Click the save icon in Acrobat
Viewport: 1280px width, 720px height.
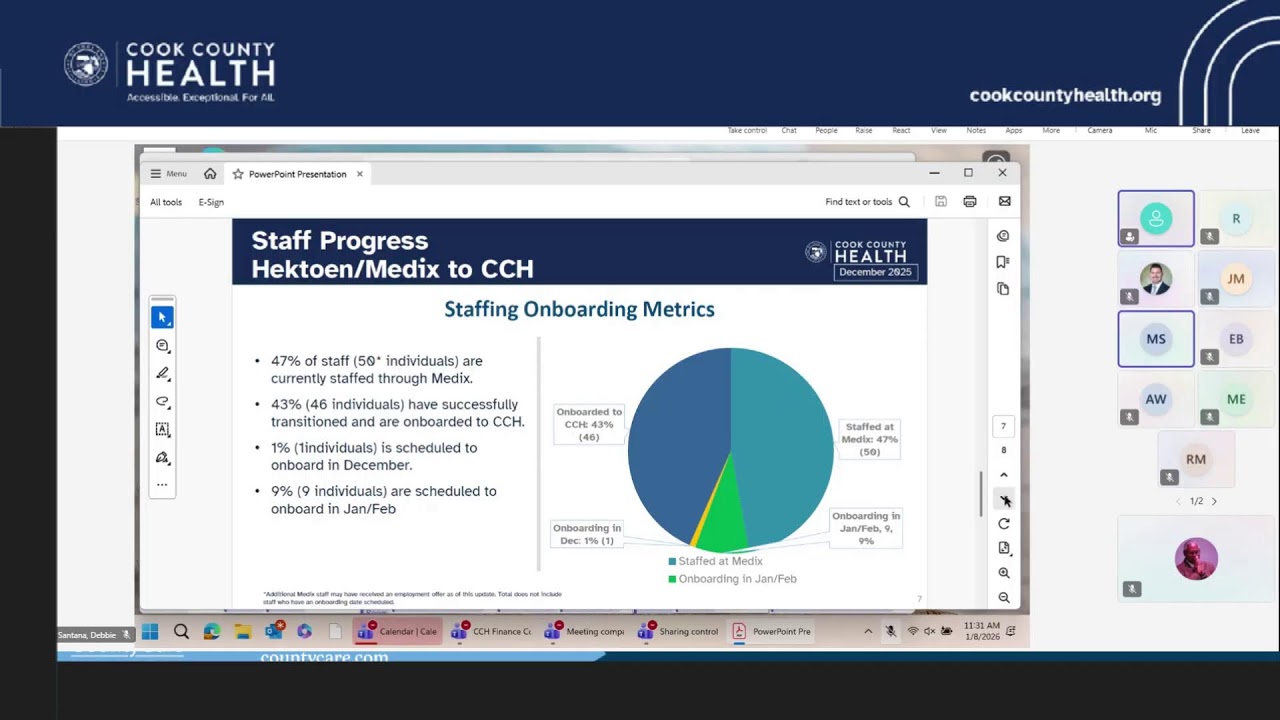point(941,201)
